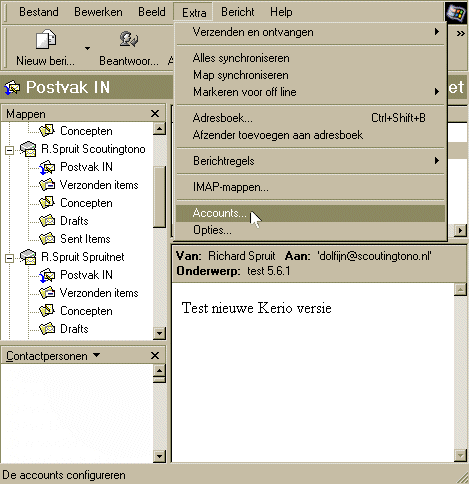Click status bar De accounts configureren
This screenshot has height=484, width=469.
coord(64,475)
